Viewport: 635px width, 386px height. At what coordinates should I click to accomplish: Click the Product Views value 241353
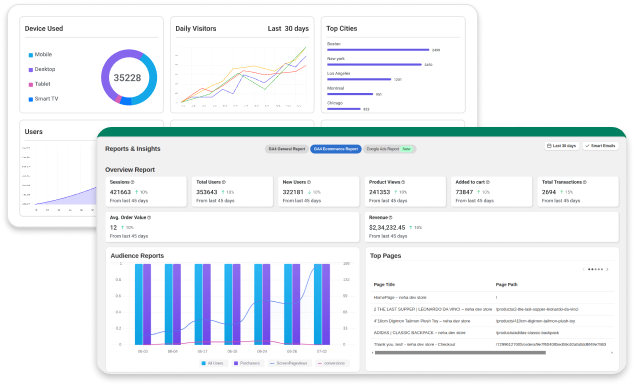click(379, 192)
